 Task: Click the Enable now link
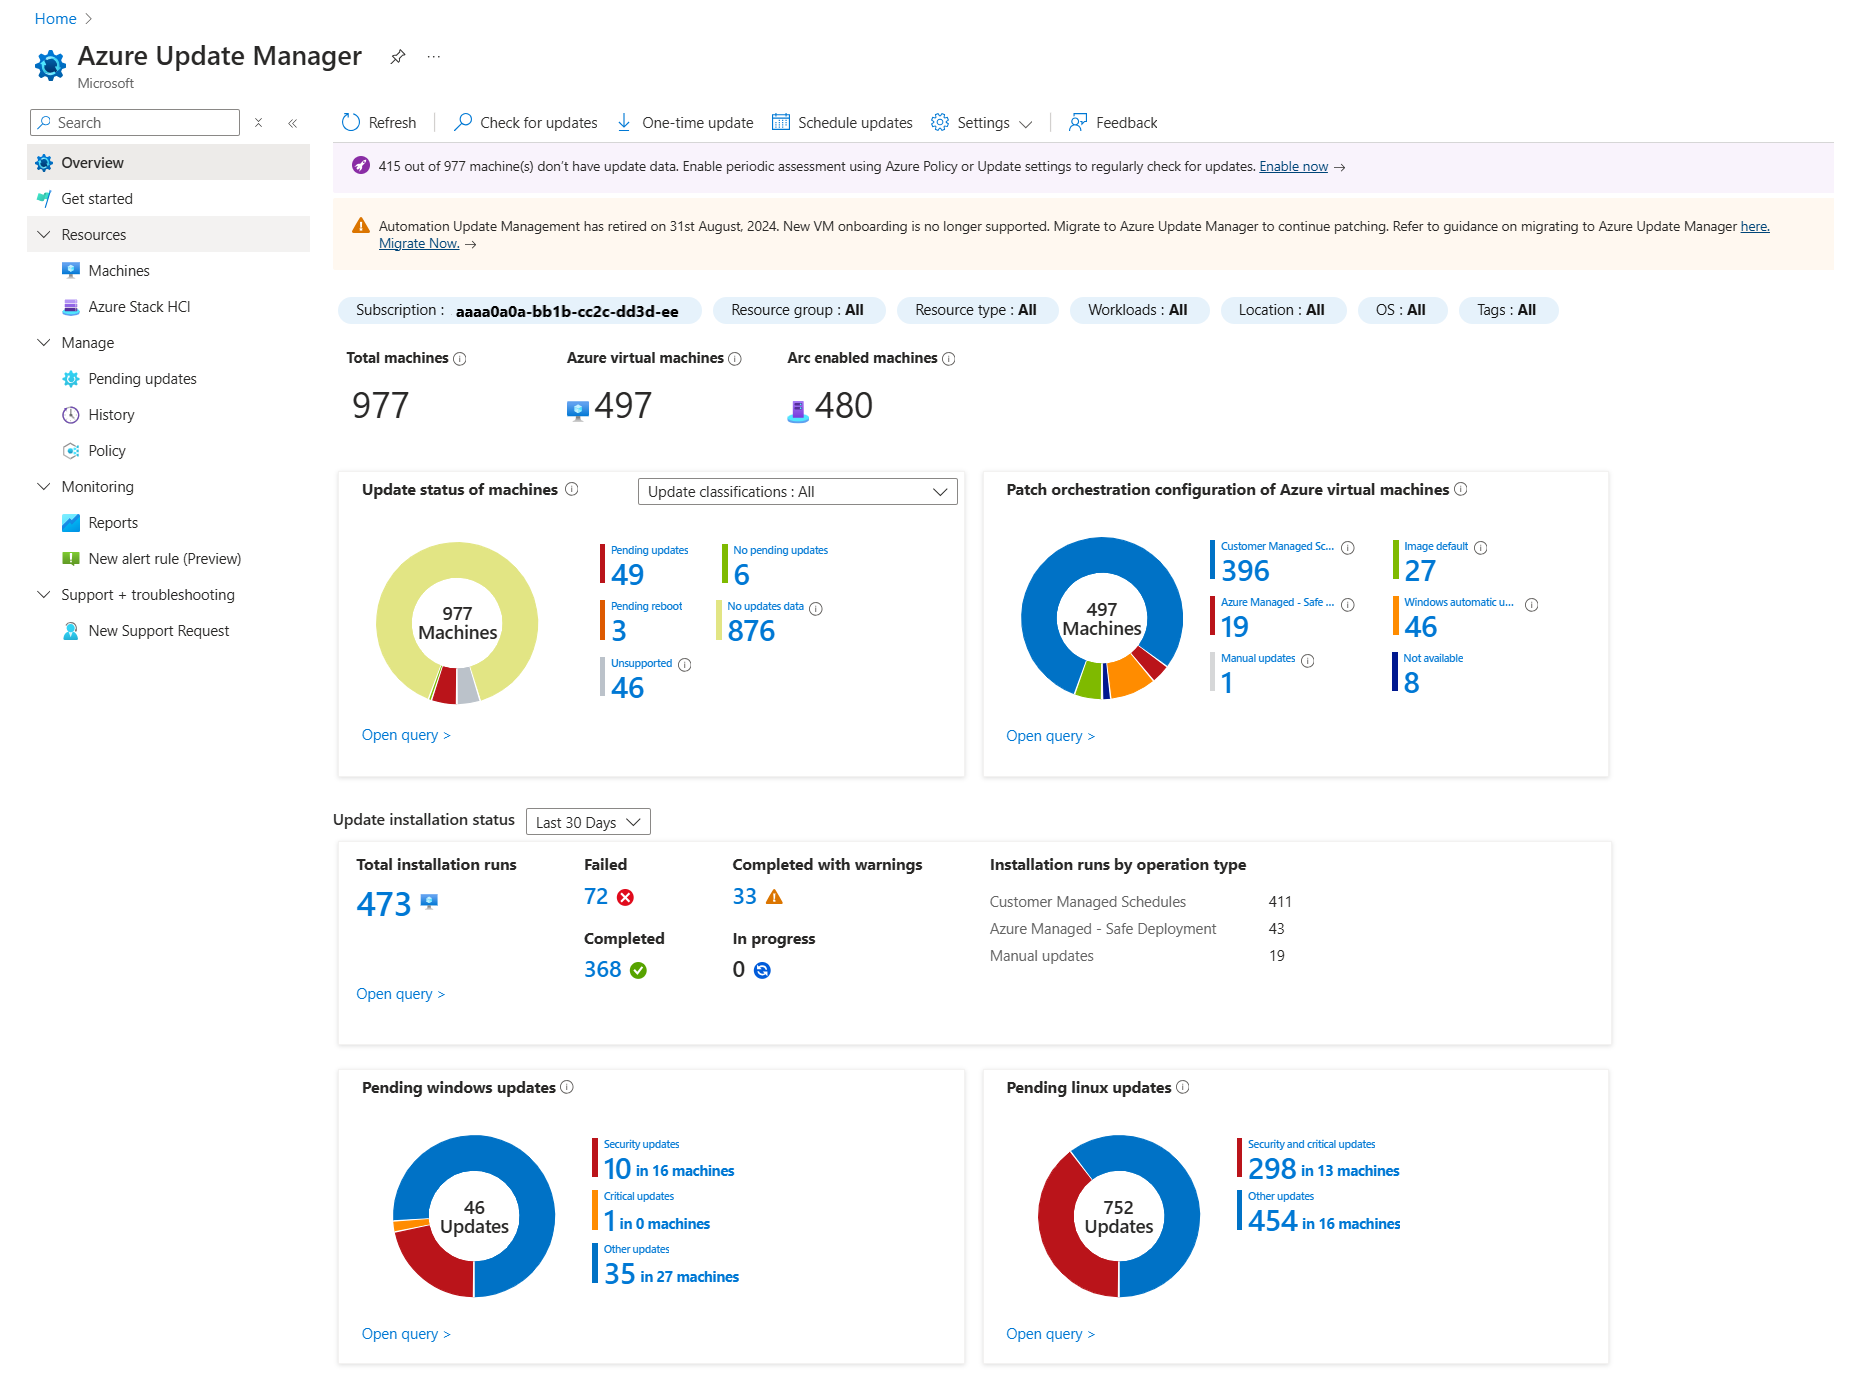pyautogui.click(x=1292, y=166)
